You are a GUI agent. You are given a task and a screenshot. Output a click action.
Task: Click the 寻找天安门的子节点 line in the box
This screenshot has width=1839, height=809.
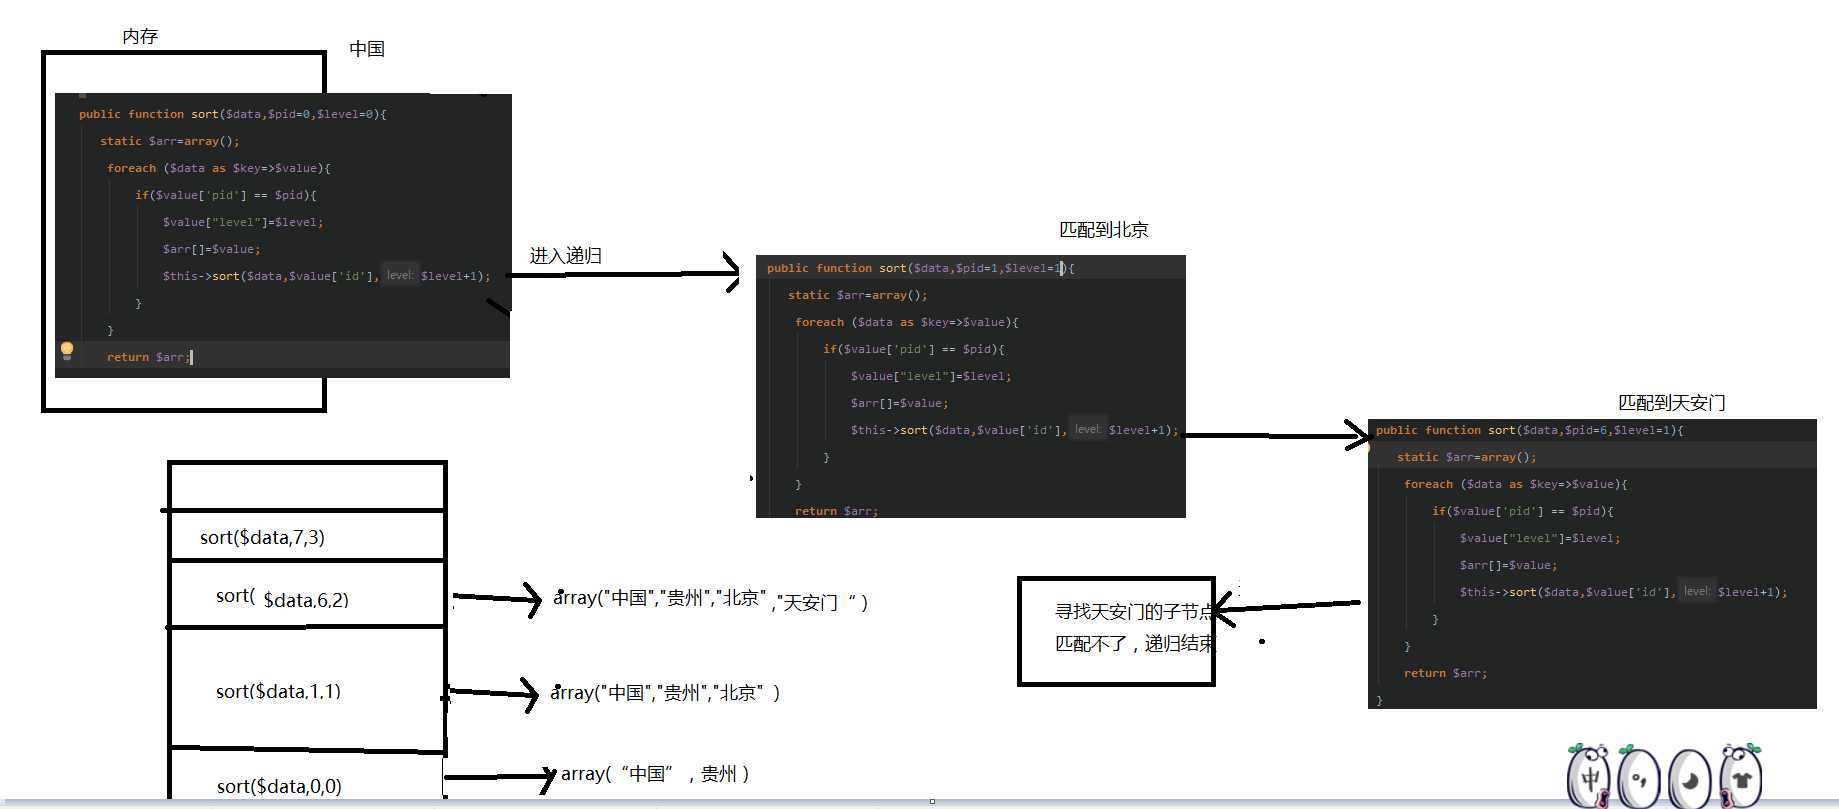pos(1134,612)
